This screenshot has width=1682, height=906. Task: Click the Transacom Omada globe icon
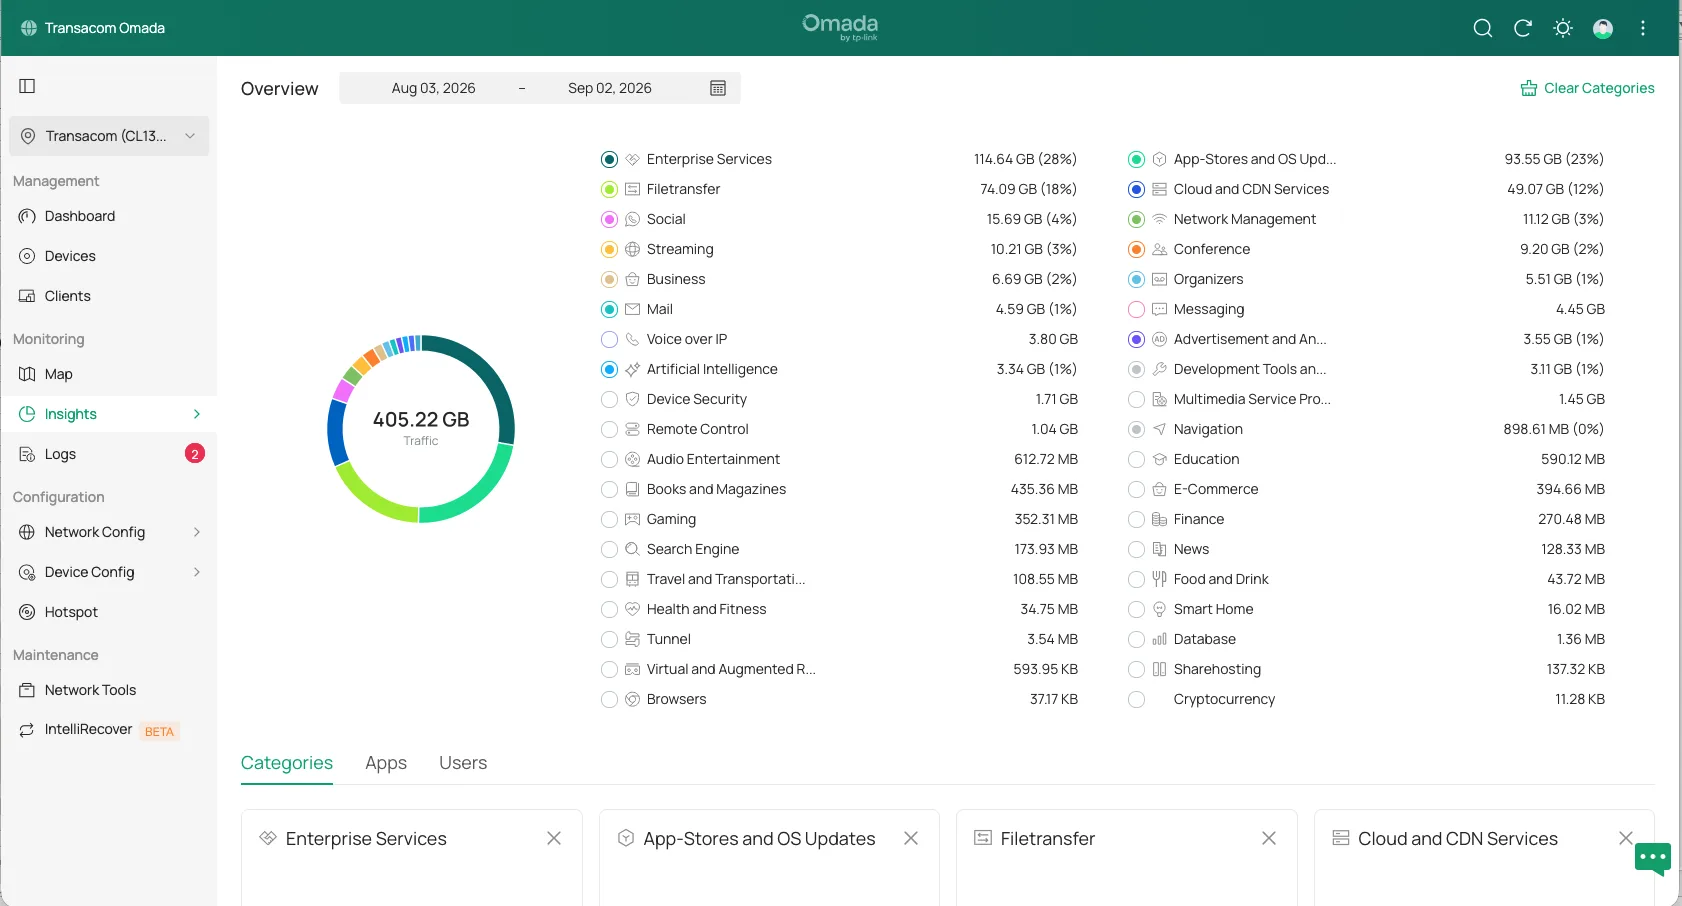[x=29, y=28]
